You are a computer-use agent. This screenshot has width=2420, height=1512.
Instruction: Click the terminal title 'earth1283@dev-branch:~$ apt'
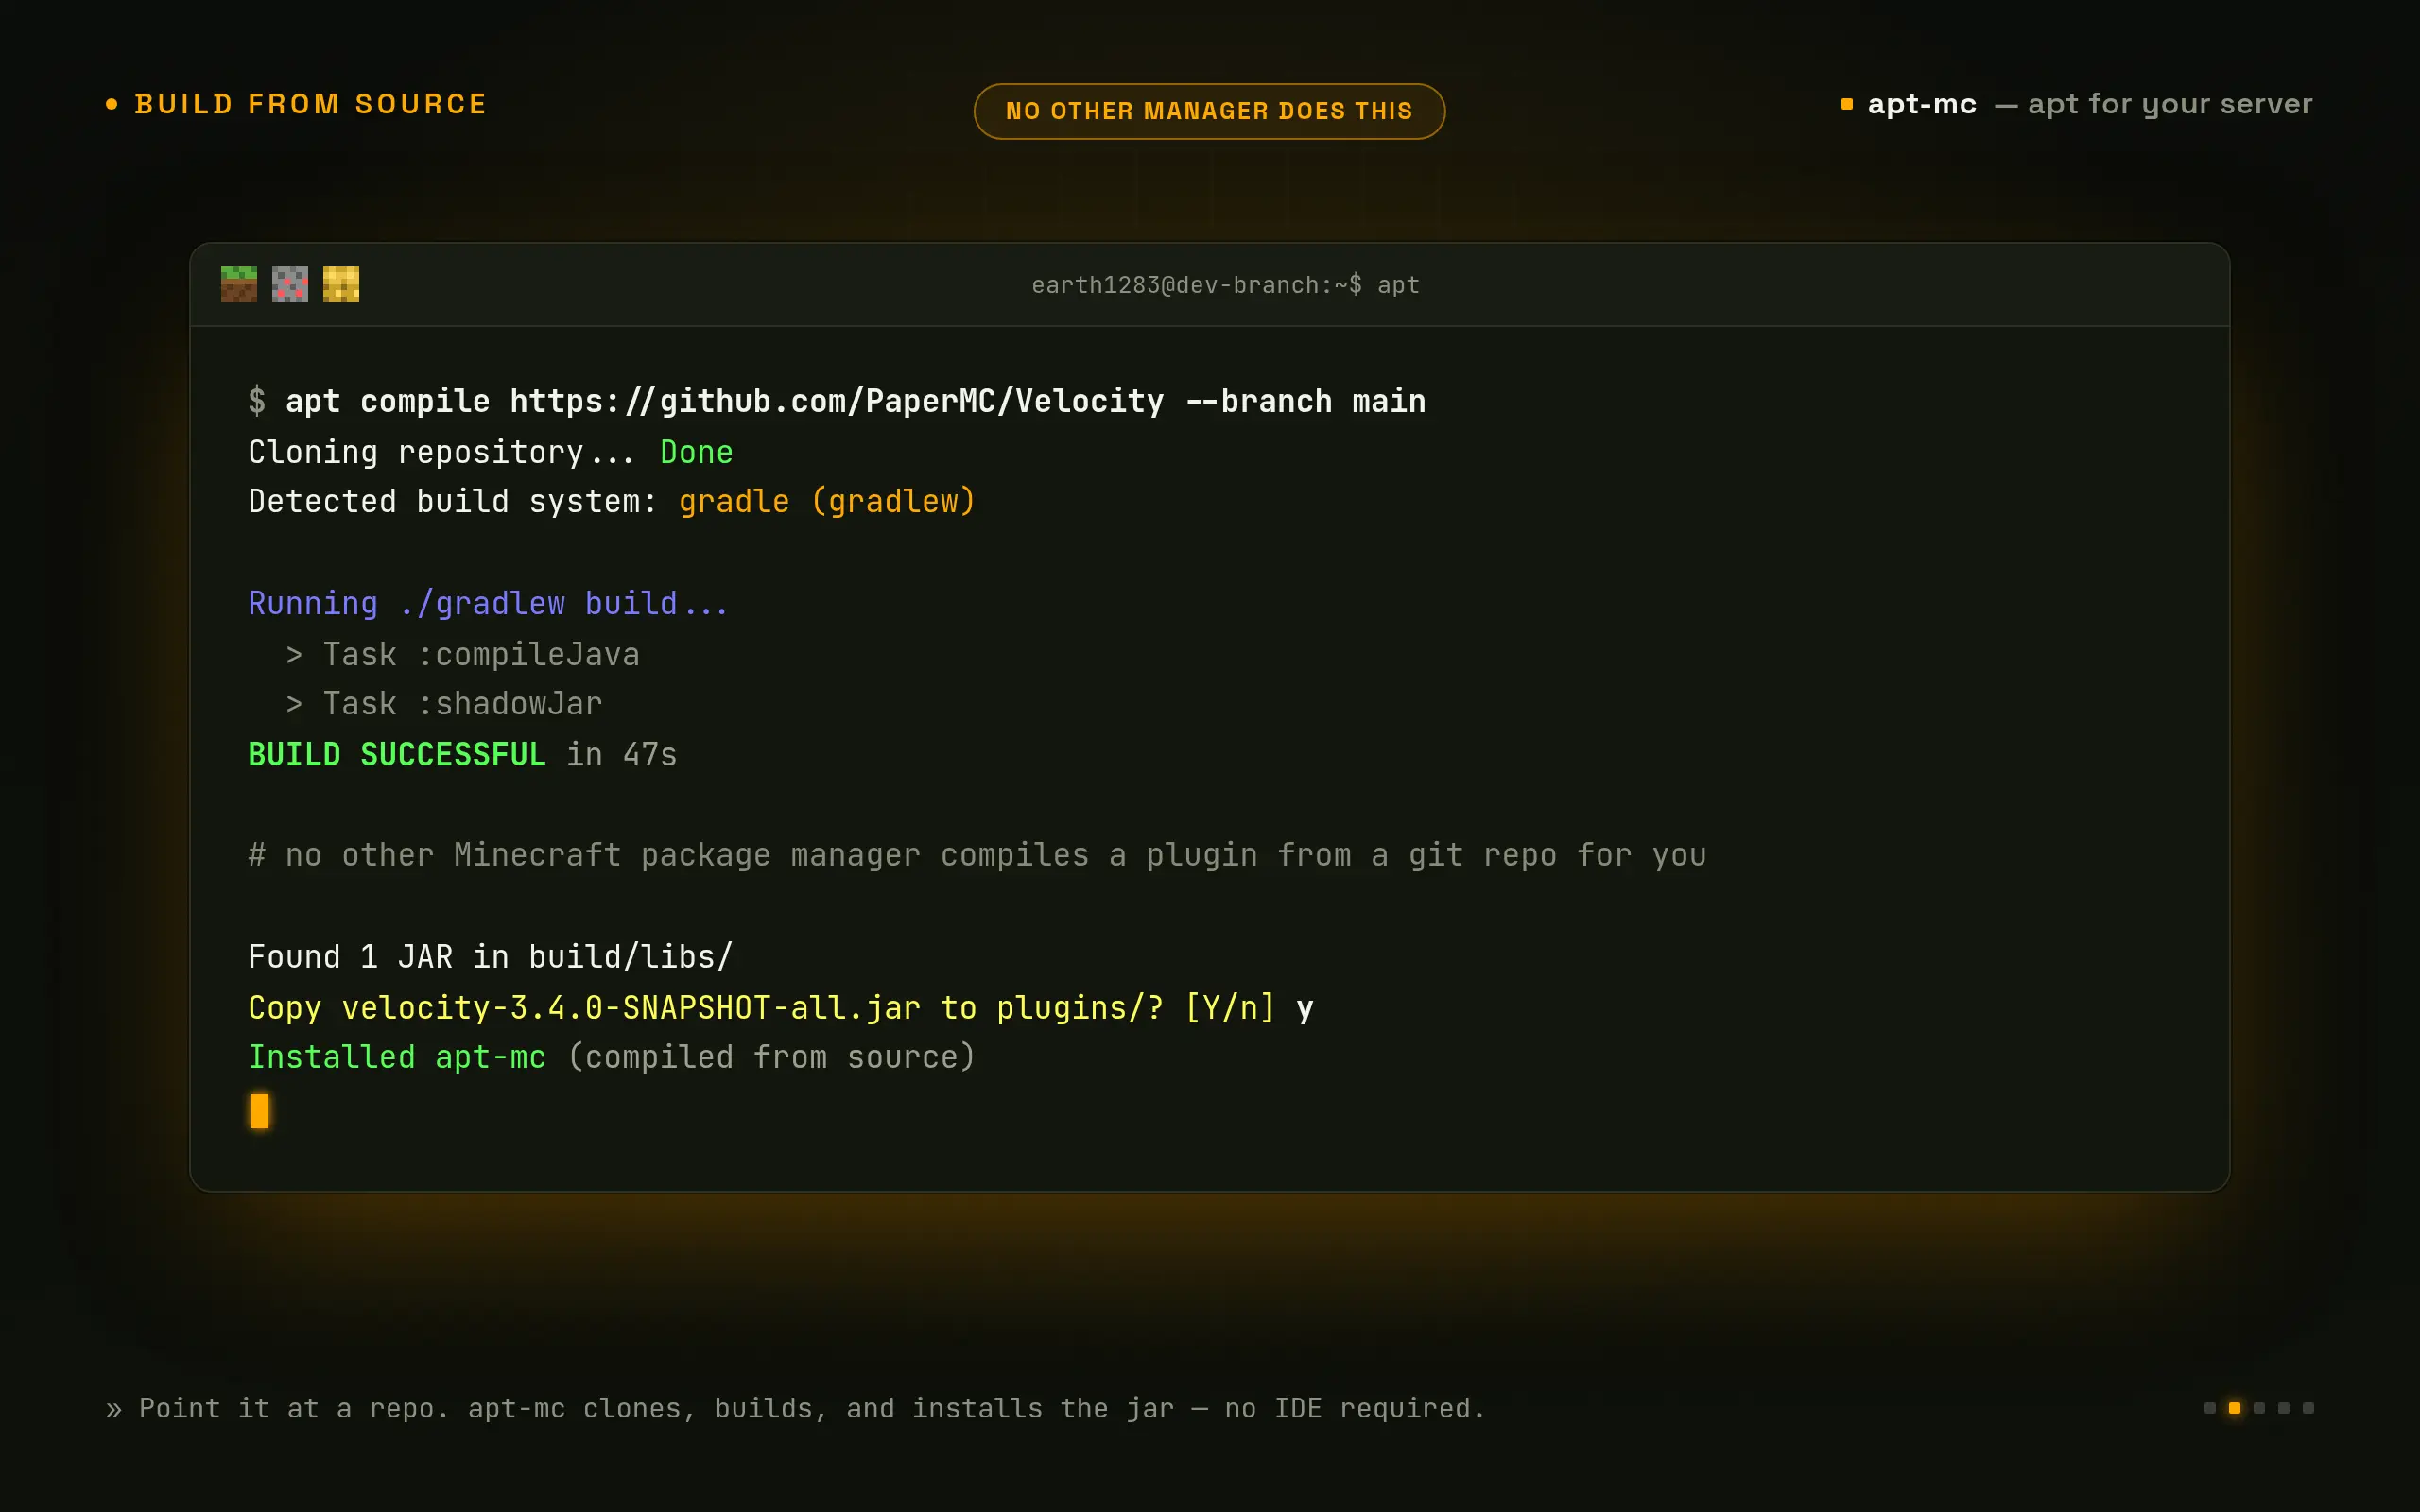click(1225, 285)
